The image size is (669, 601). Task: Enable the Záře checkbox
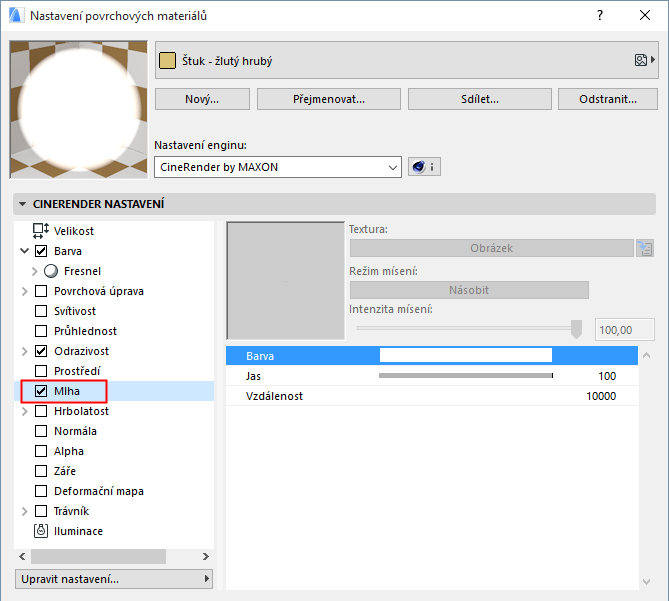(41, 471)
